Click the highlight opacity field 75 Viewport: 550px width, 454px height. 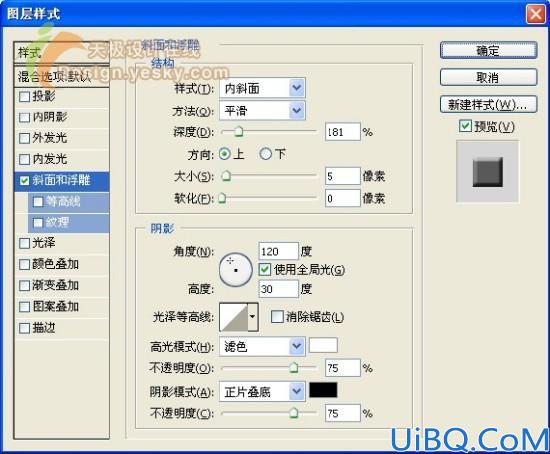(343, 368)
